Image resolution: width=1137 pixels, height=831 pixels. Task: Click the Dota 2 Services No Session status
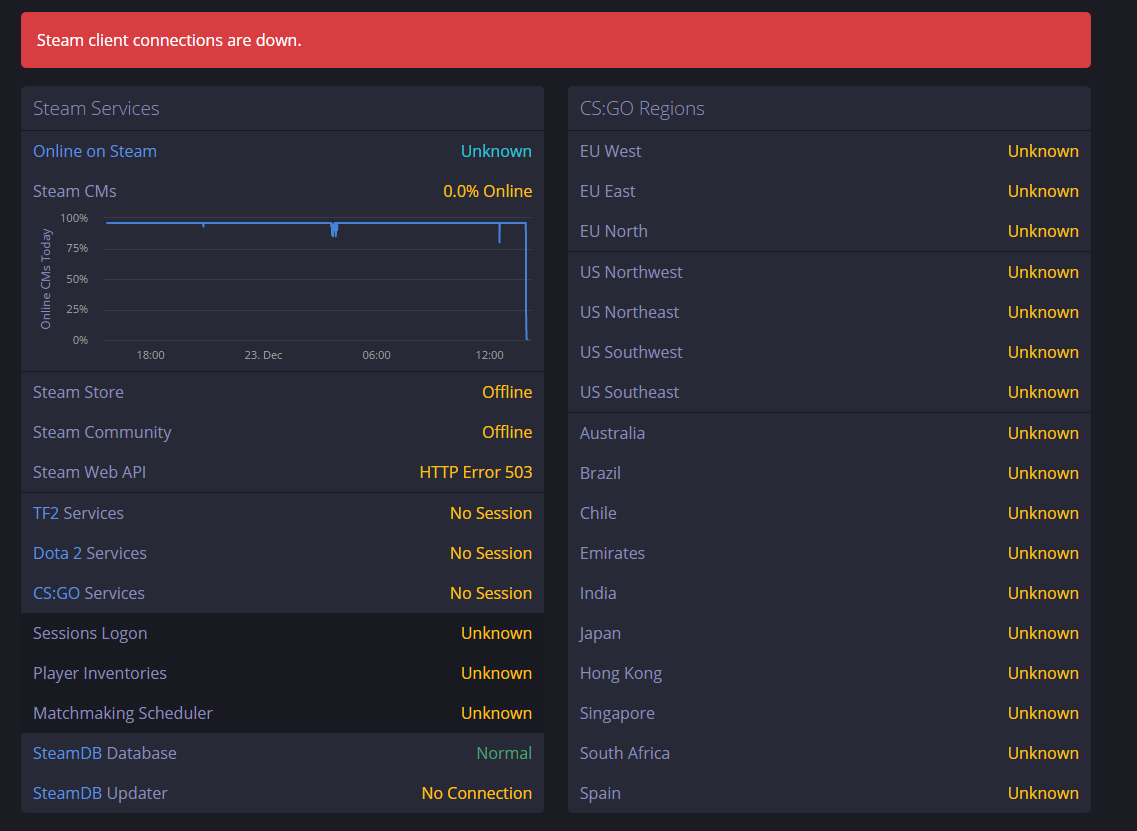pos(491,553)
